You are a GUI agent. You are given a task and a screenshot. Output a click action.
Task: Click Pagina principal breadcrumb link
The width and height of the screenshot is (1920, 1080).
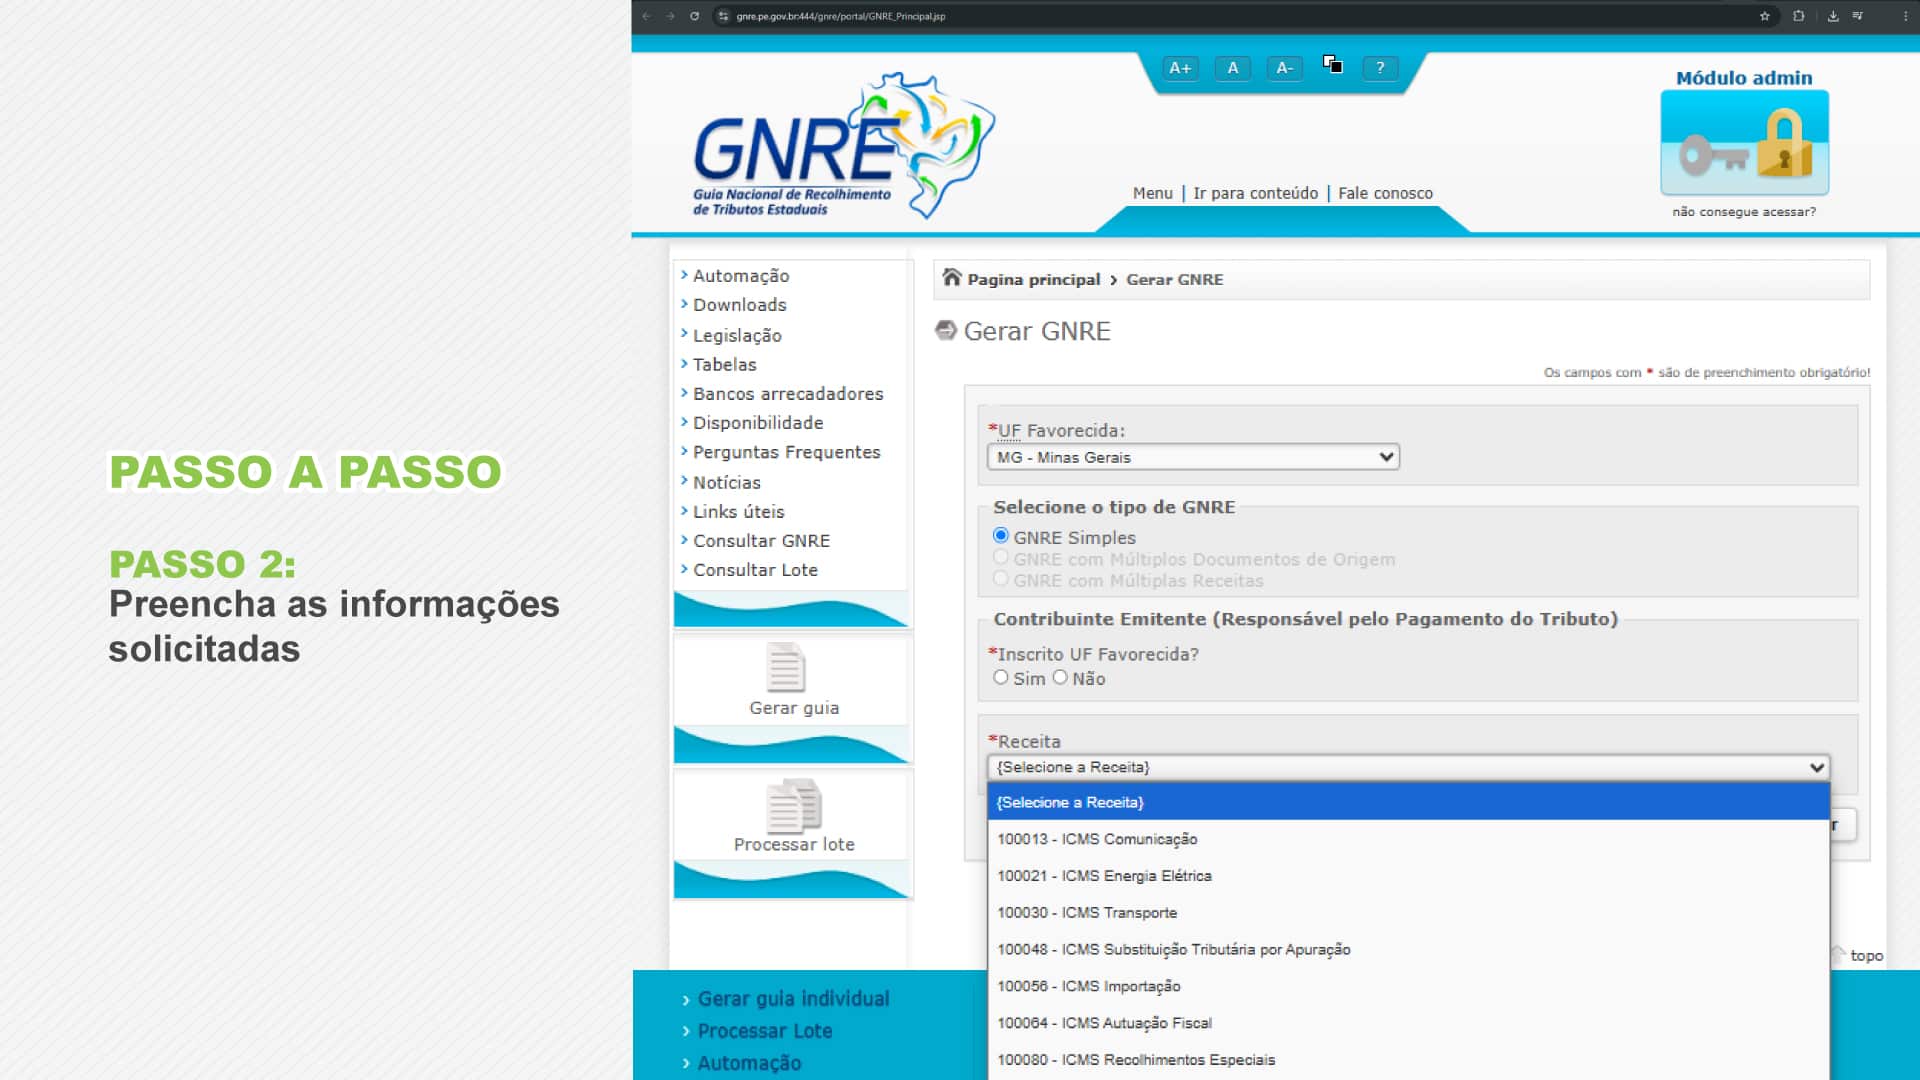[1033, 280]
